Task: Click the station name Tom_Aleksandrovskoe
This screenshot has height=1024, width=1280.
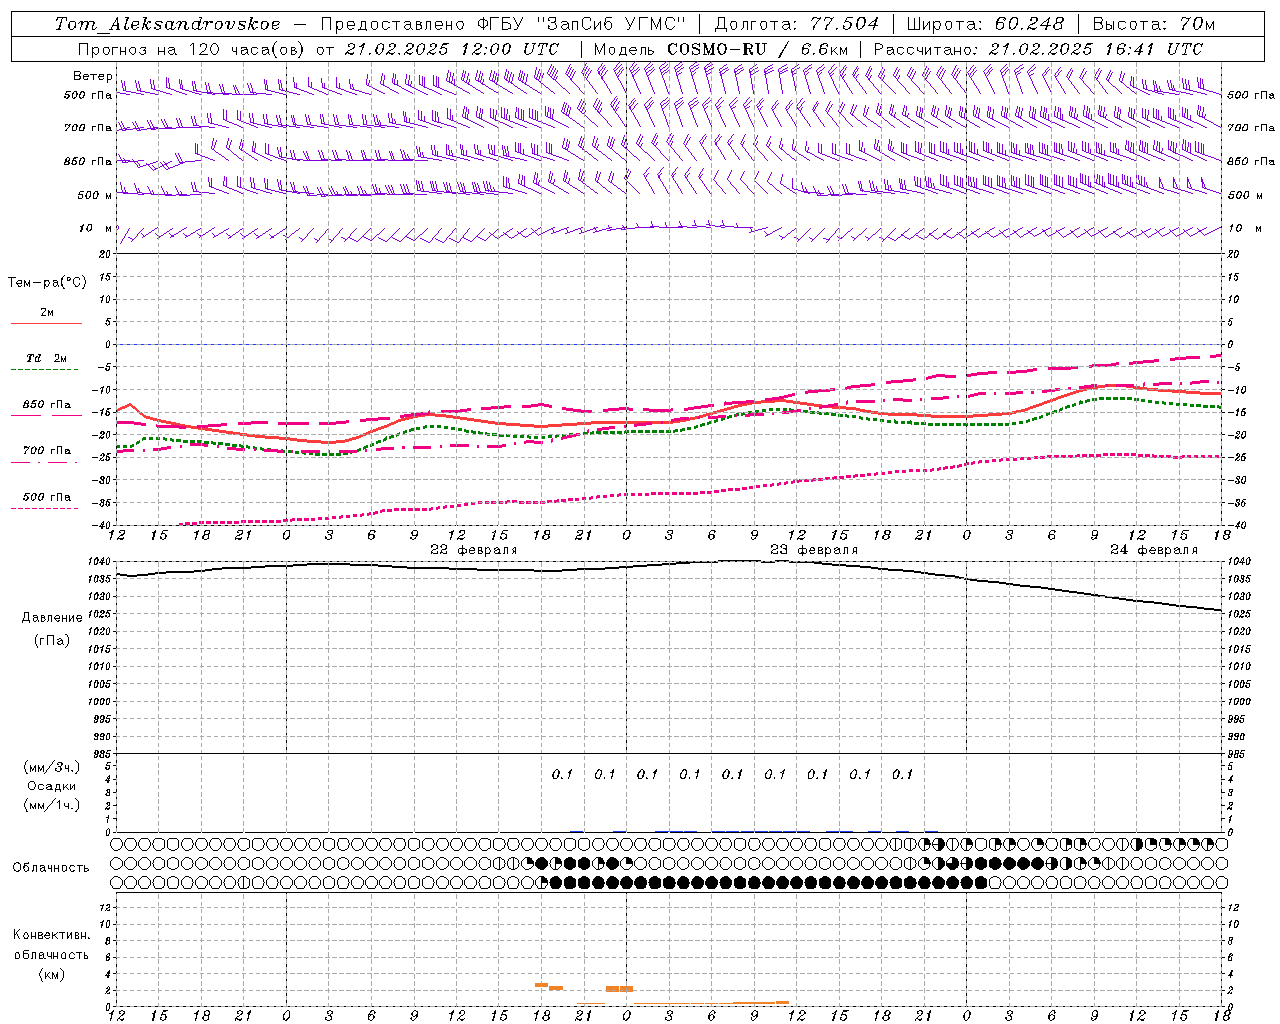Action: (x=168, y=24)
